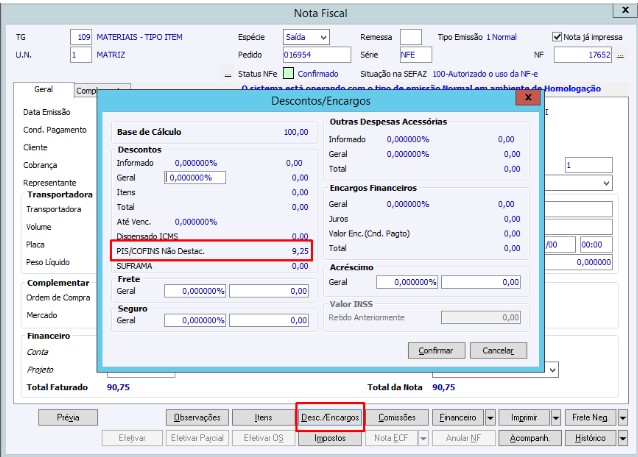The height and width of the screenshot is (457, 638).
Task: Expand the Imprimir dropdown arrow
Action: coord(556,418)
